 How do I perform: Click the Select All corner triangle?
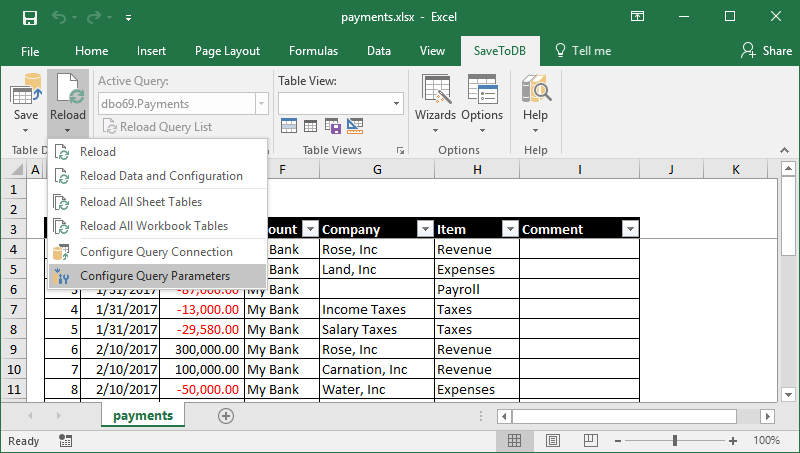click(x=17, y=169)
